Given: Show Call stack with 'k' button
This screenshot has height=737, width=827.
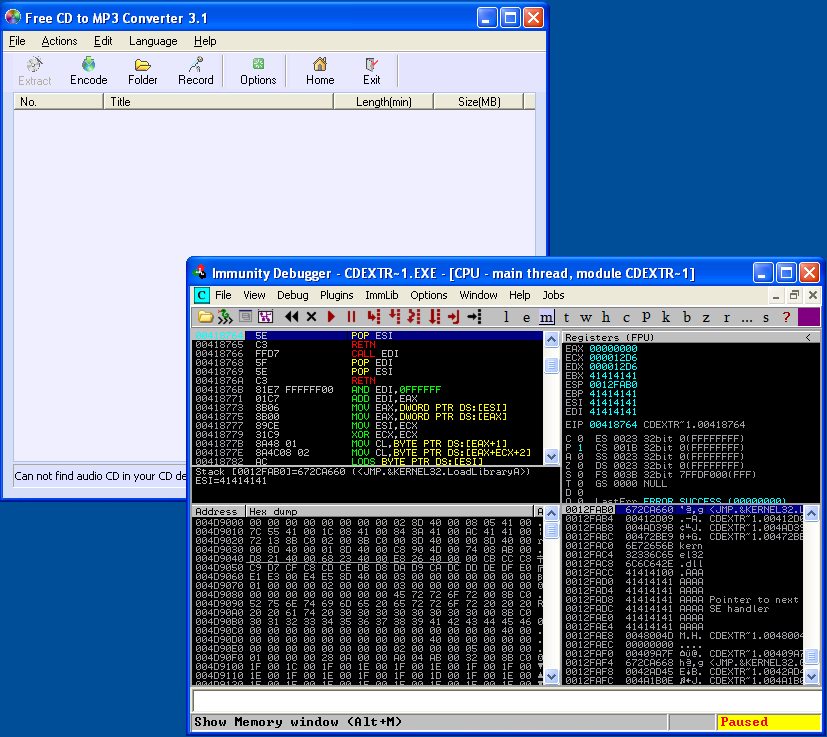Looking at the screenshot, I should click(x=666, y=317).
